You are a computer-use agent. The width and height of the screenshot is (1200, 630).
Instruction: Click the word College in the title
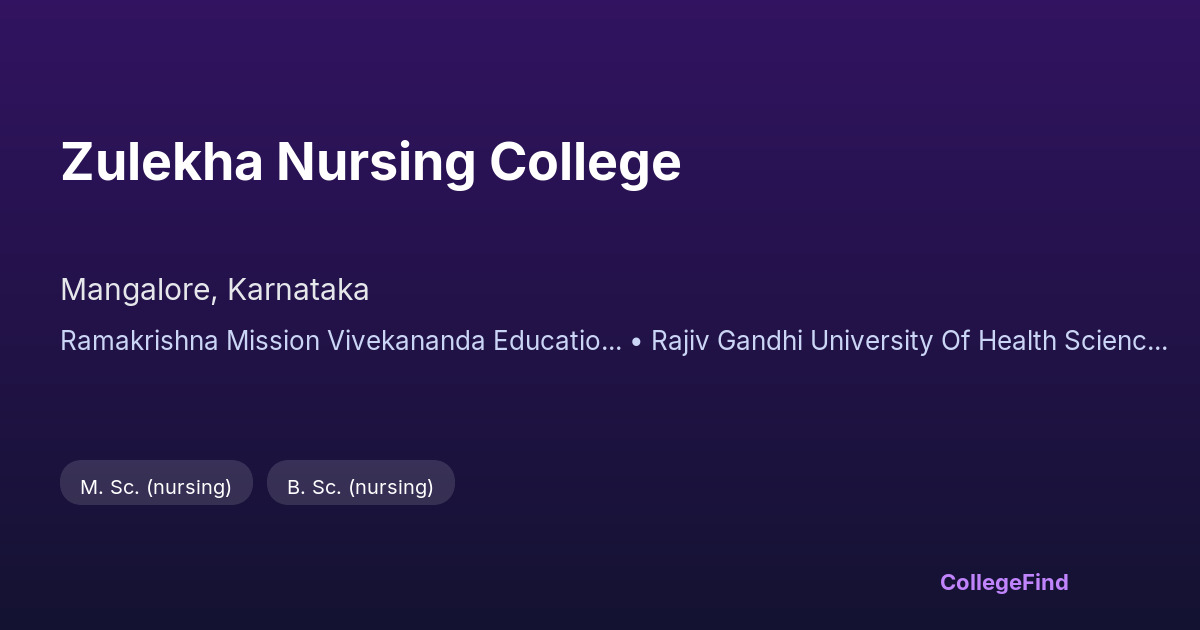[585, 162]
